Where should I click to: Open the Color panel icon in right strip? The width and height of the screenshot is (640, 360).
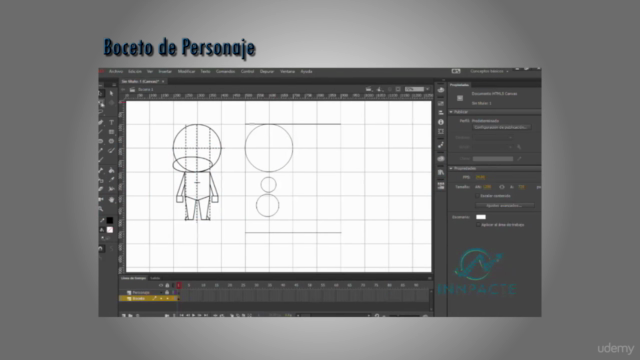pos(441,90)
